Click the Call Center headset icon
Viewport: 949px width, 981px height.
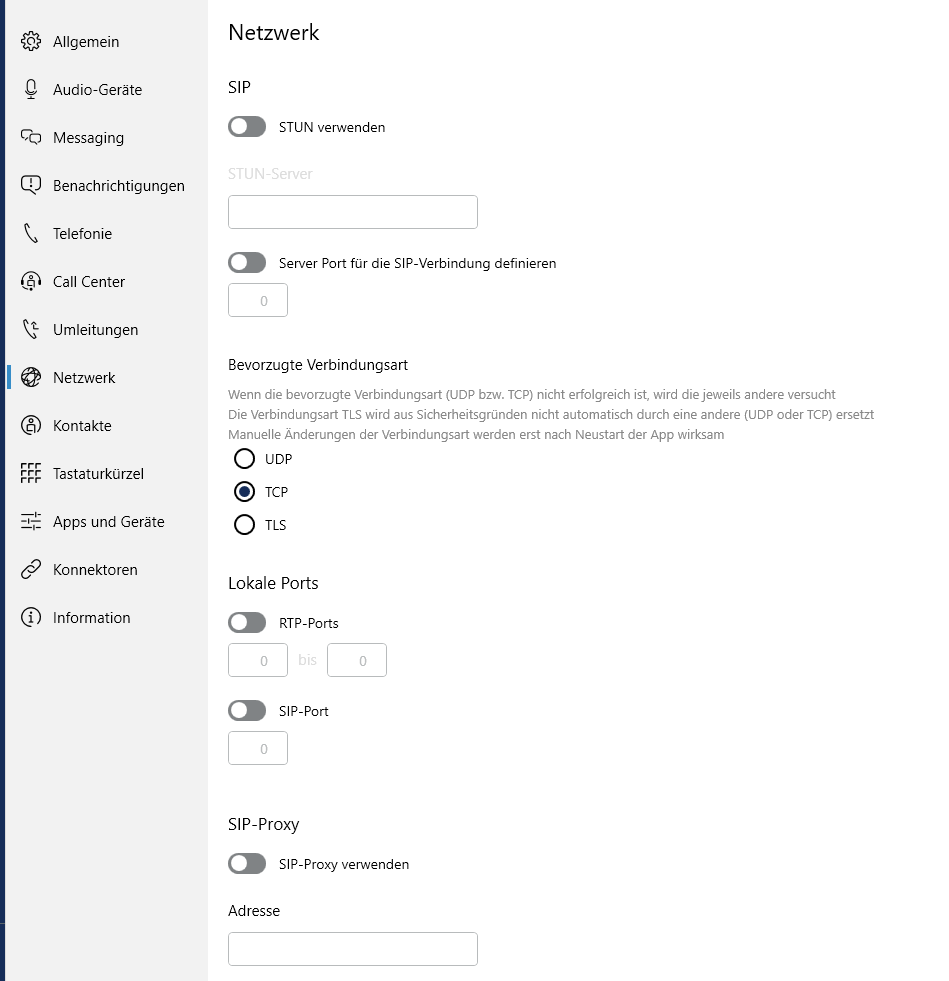coord(31,282)
